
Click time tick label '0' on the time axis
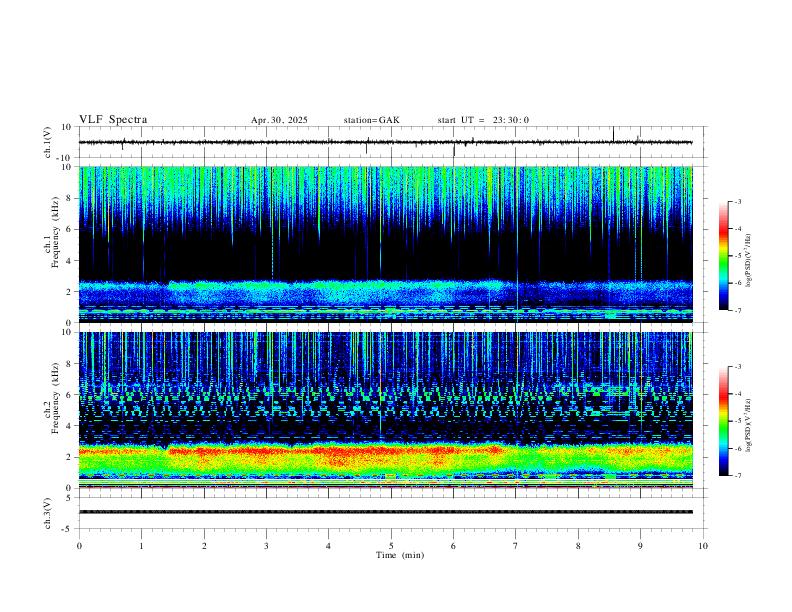[x=79, y=546]
